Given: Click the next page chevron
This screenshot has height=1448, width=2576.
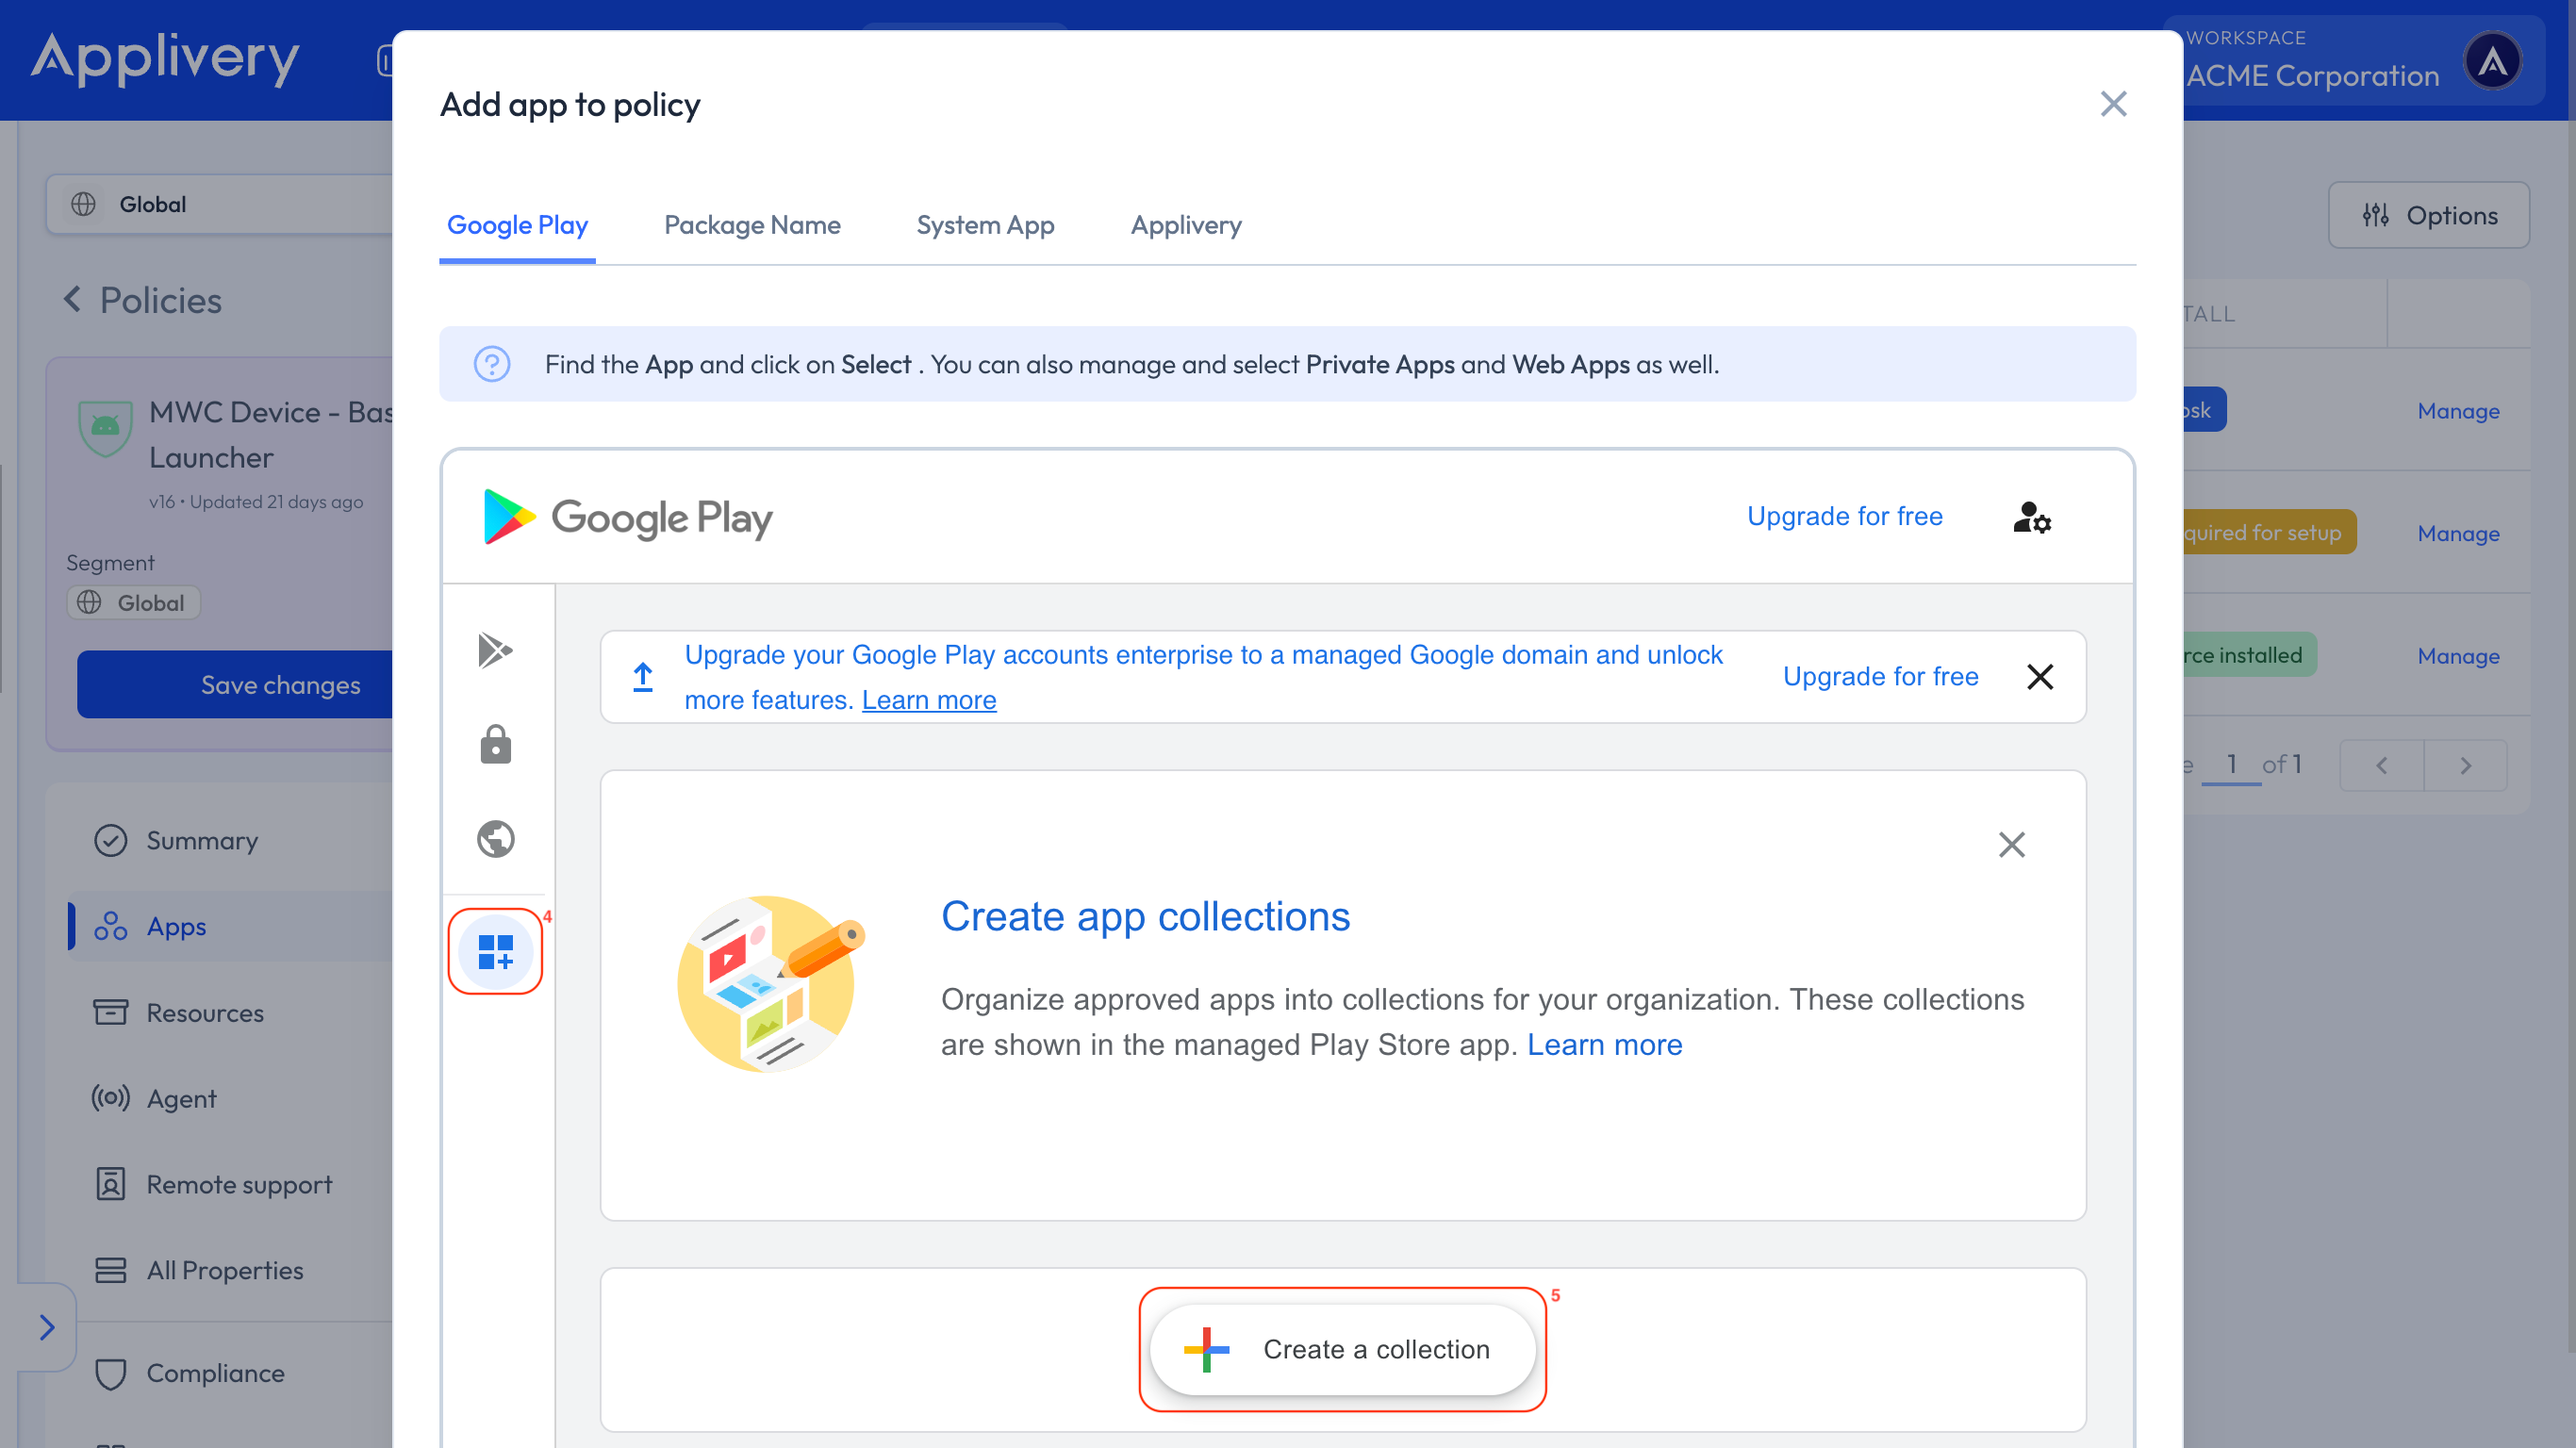Looking at the screenshot, I should [x=2466, y=765].
